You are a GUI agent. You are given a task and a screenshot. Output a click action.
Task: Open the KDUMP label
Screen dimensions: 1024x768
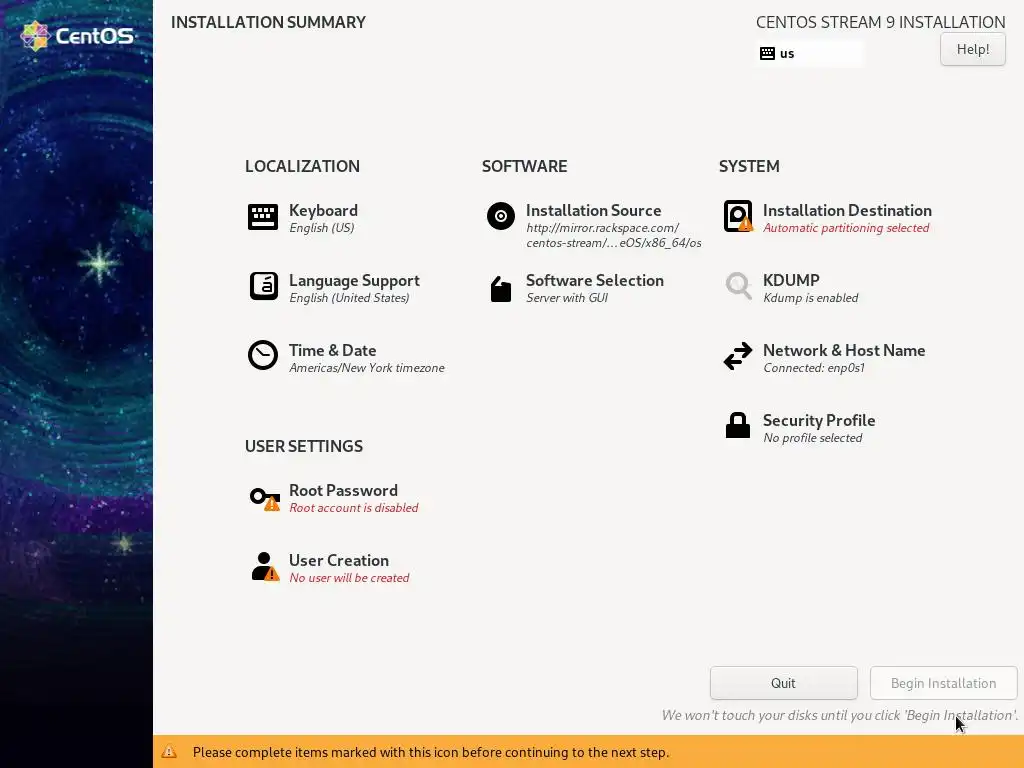[791, 280]
